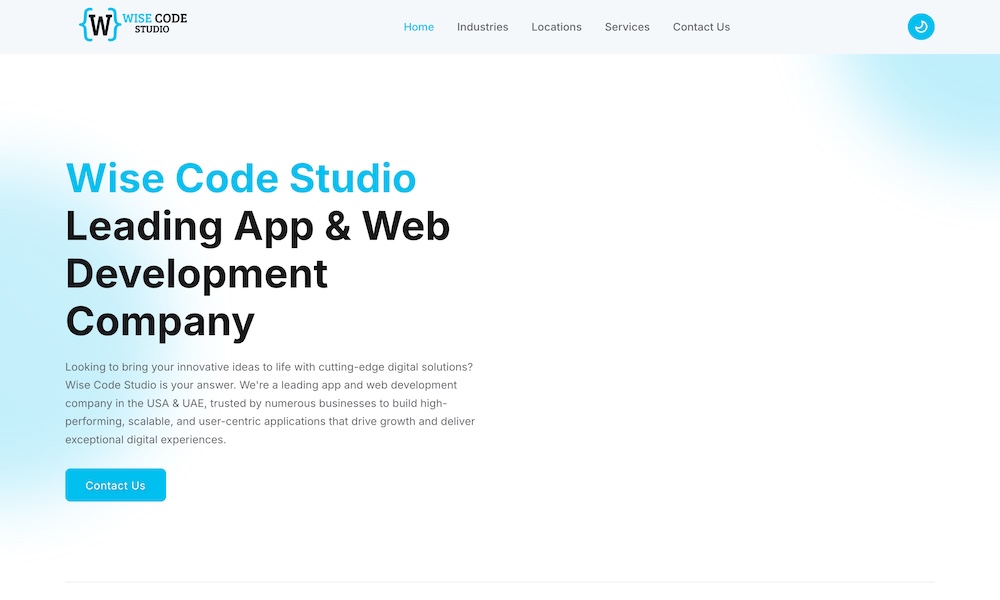Click the "Leading App & Web" heading line
1000x600 pixels.
tap(258, 226)
